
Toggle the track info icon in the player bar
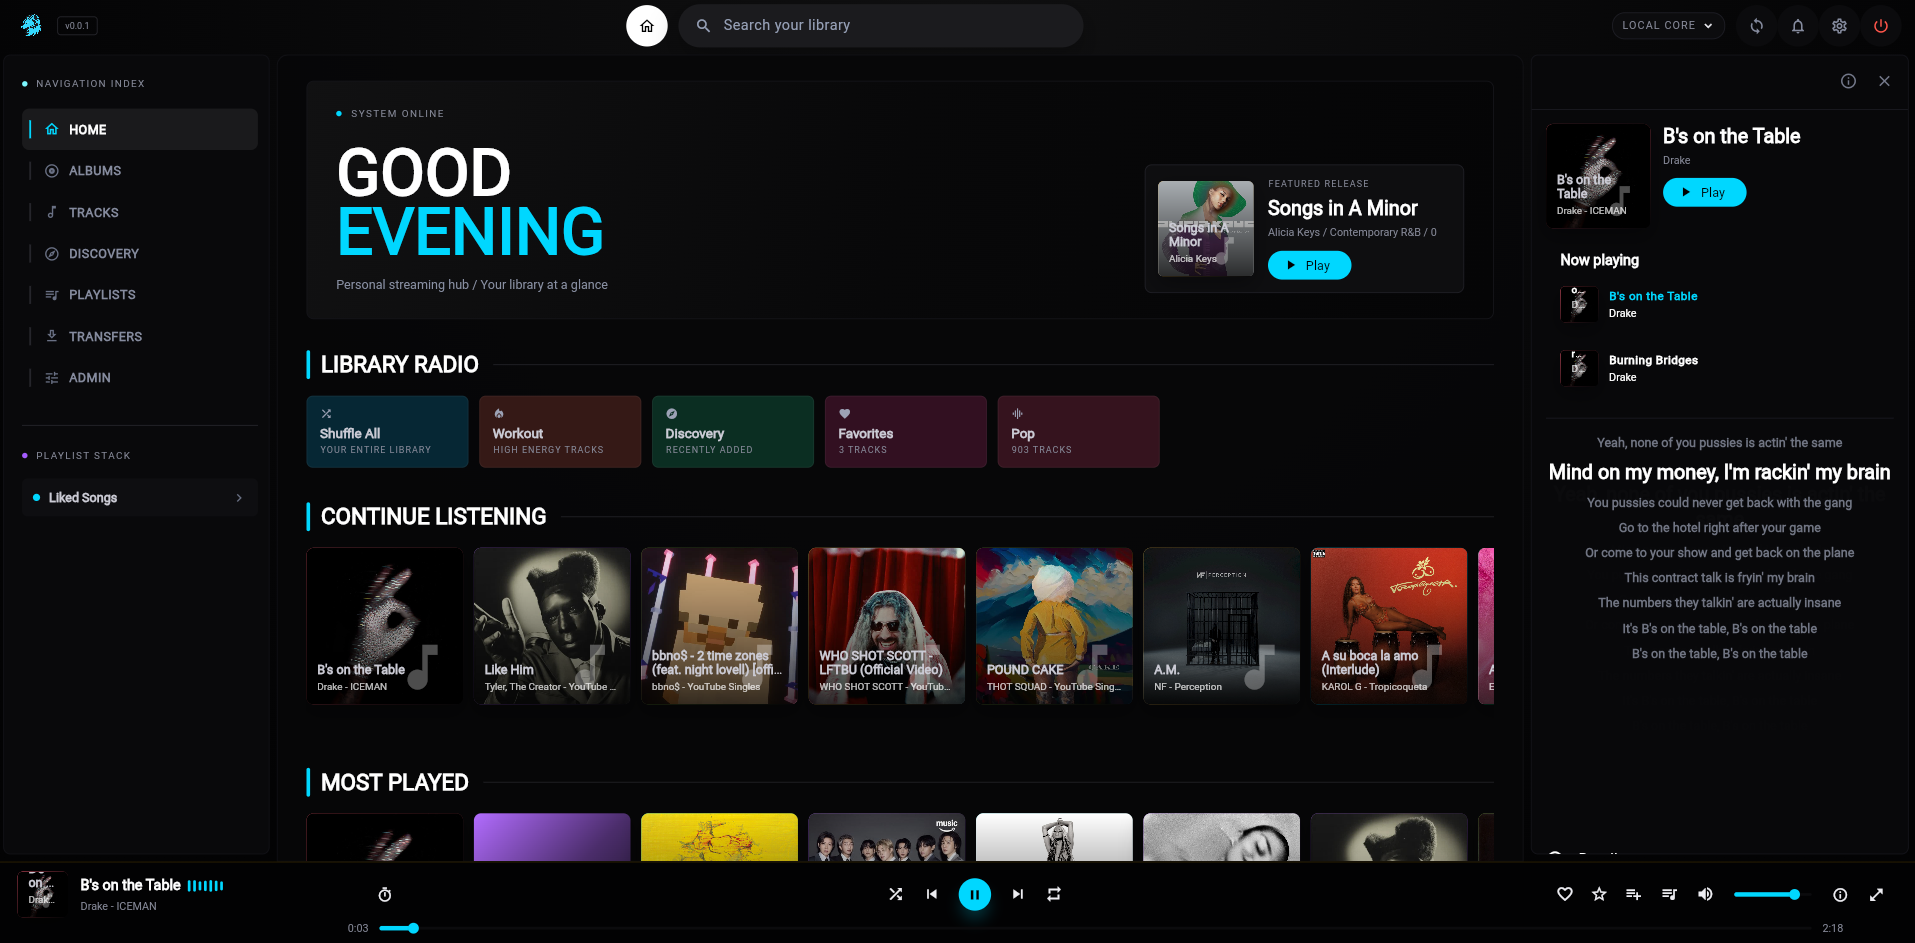coord(1840,895)
